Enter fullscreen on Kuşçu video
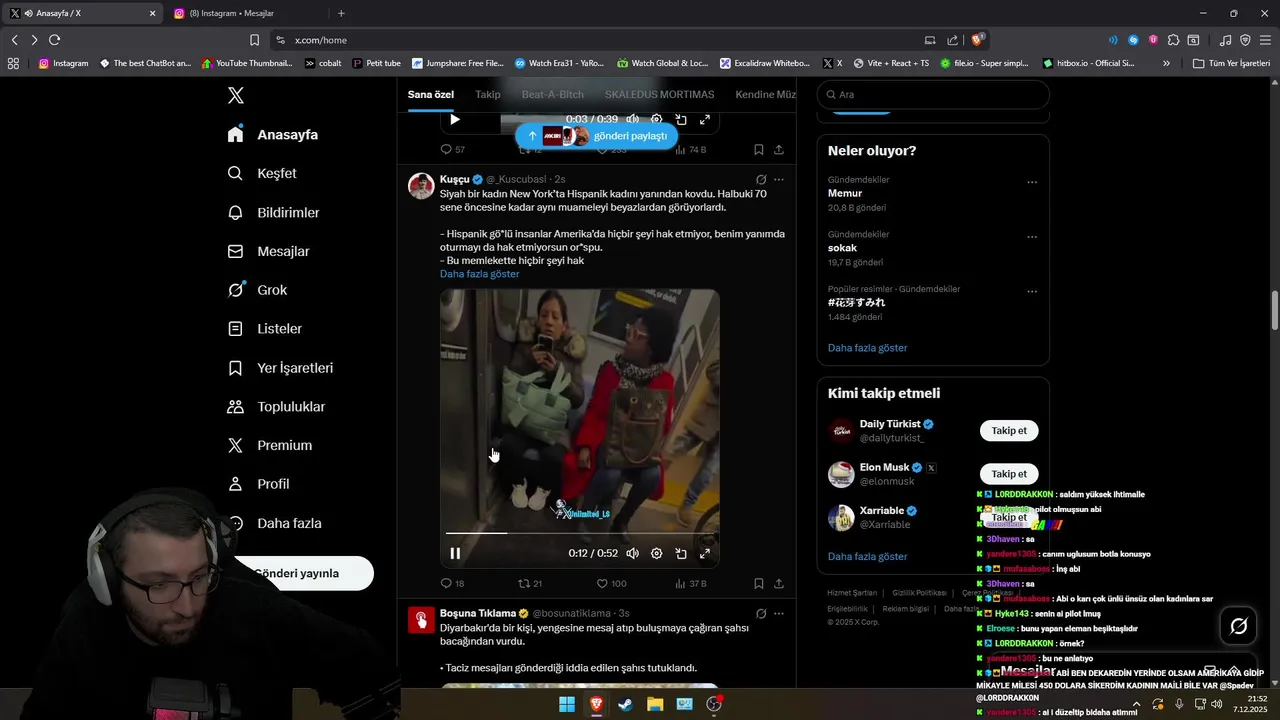 tap(705, 553)
